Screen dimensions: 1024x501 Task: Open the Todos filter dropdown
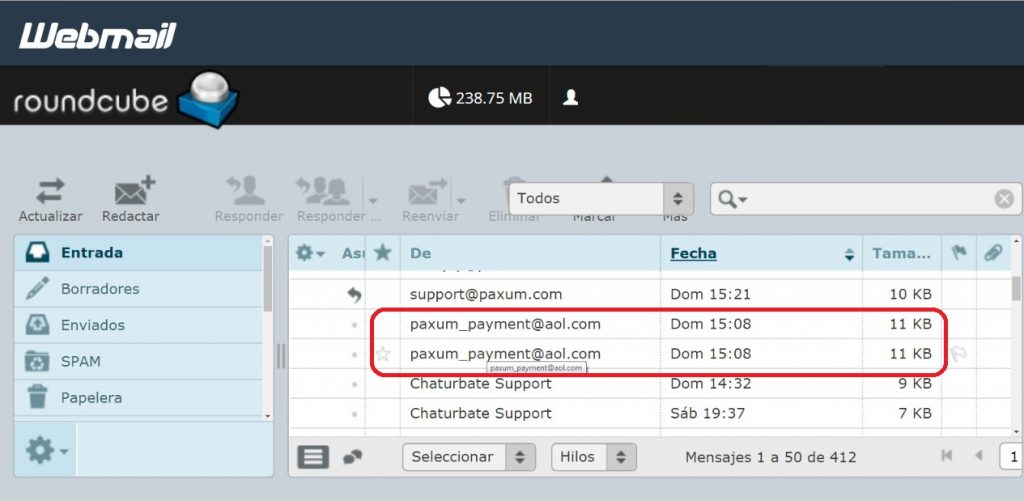601,199
